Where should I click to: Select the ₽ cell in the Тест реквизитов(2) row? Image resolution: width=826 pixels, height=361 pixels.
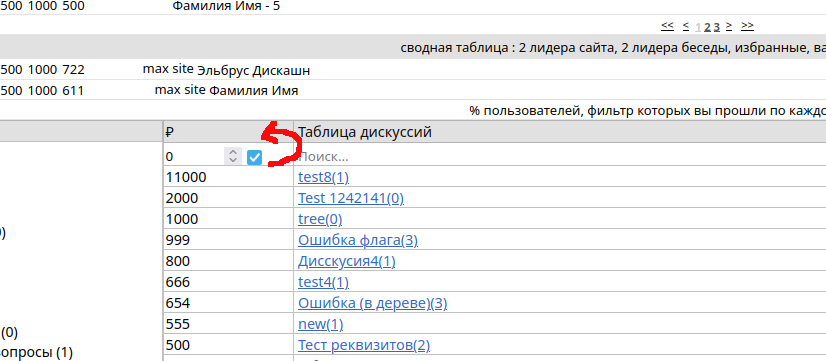228,345
